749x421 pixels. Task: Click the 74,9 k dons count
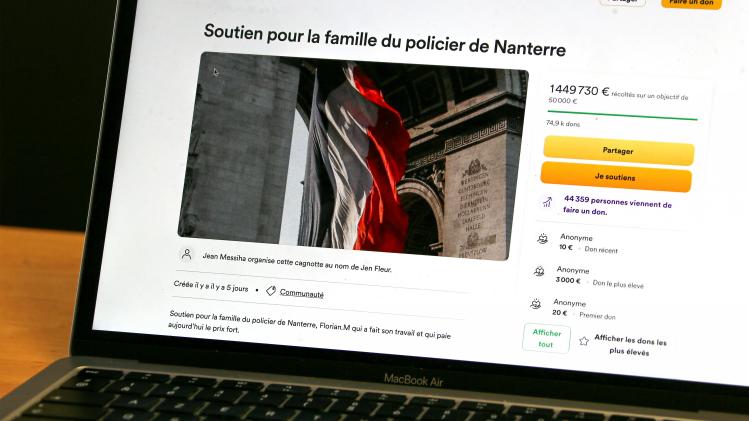(563, 123)
